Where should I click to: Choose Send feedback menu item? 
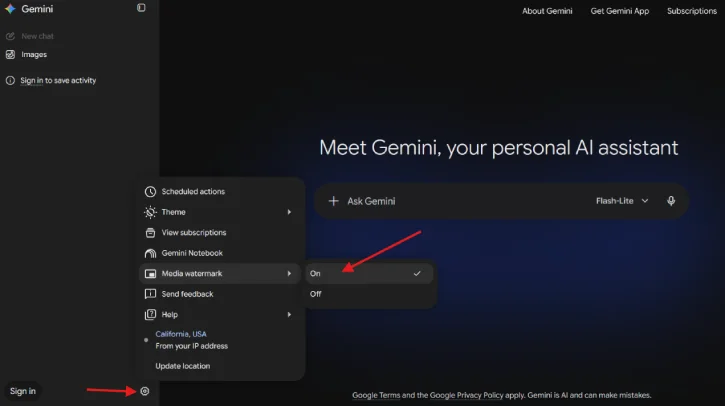coord(220,294)
